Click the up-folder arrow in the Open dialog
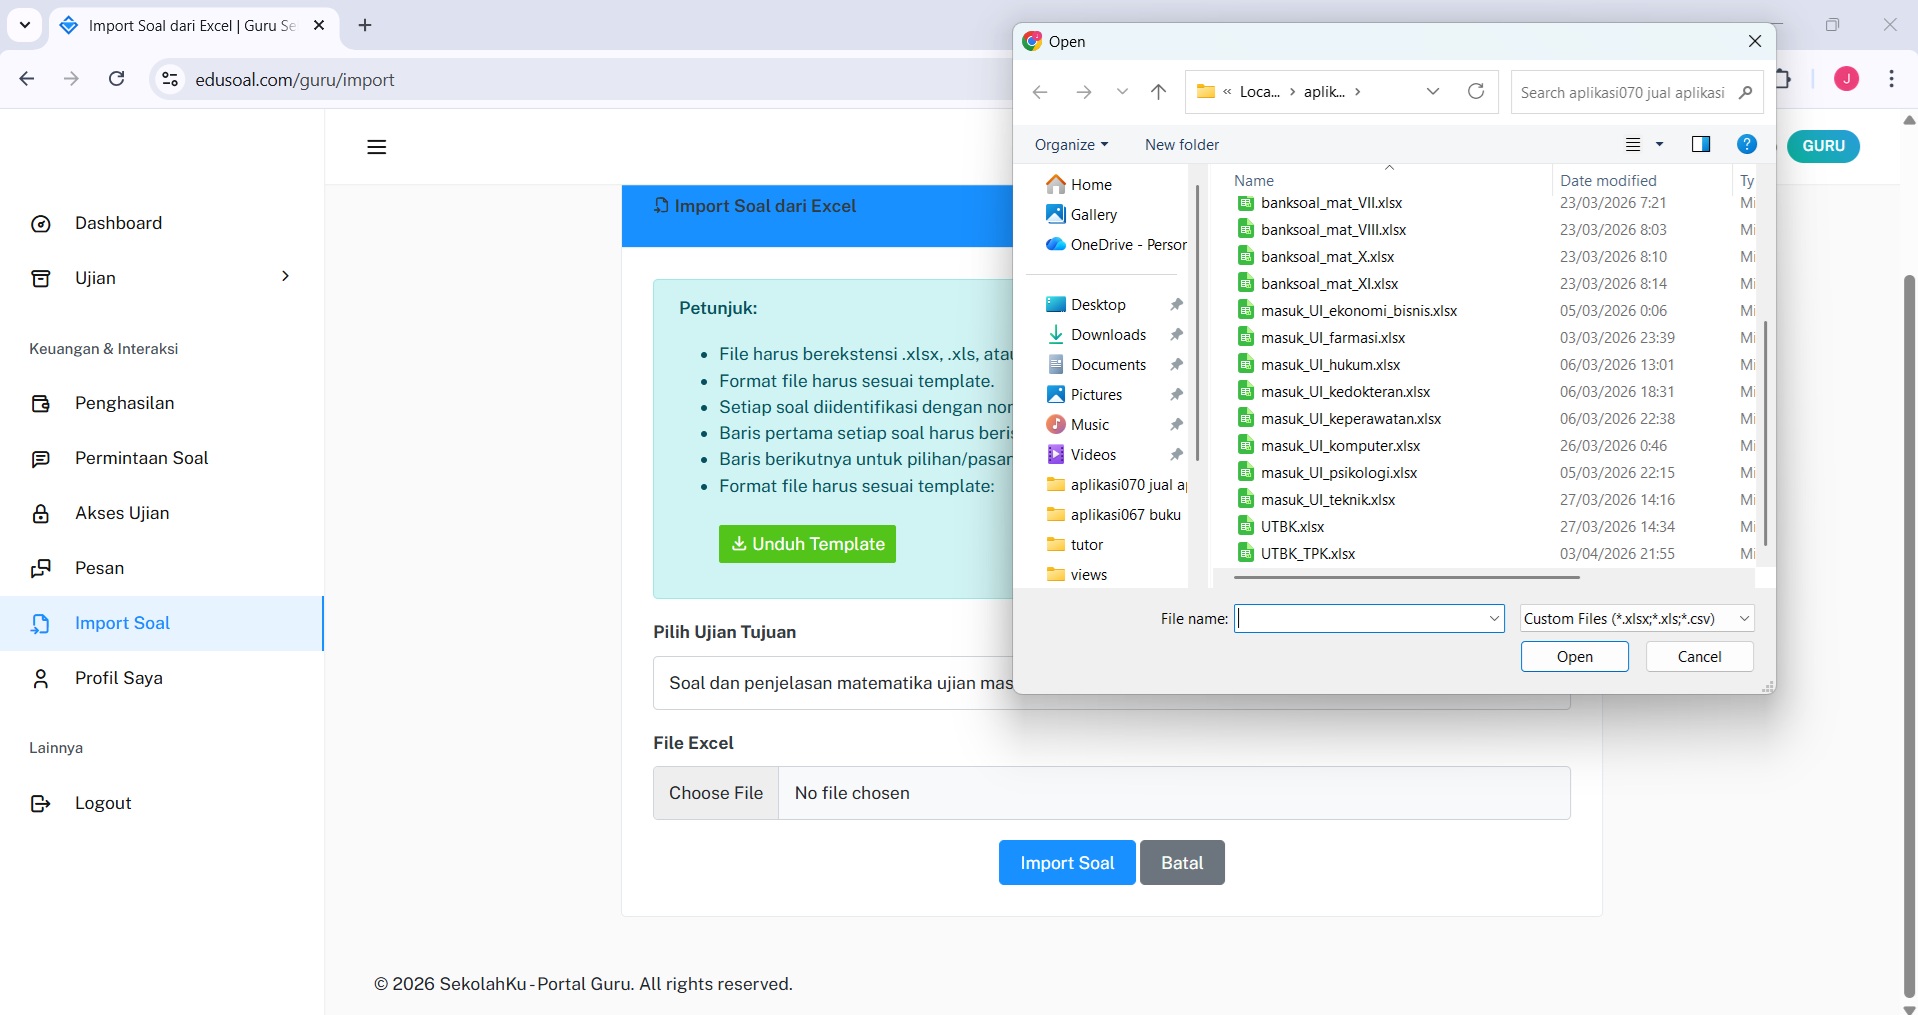Screen dimensions: 1918x1015 (1158, 92)
